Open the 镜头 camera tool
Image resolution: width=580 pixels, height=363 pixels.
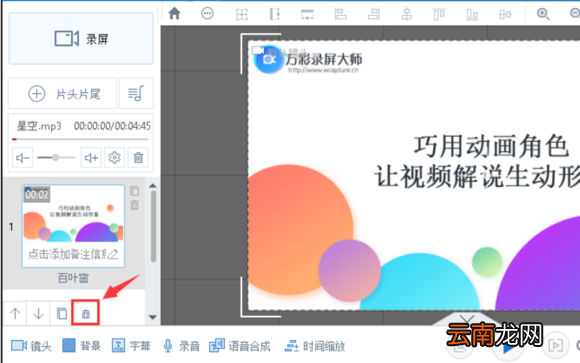tap(31, 346)
